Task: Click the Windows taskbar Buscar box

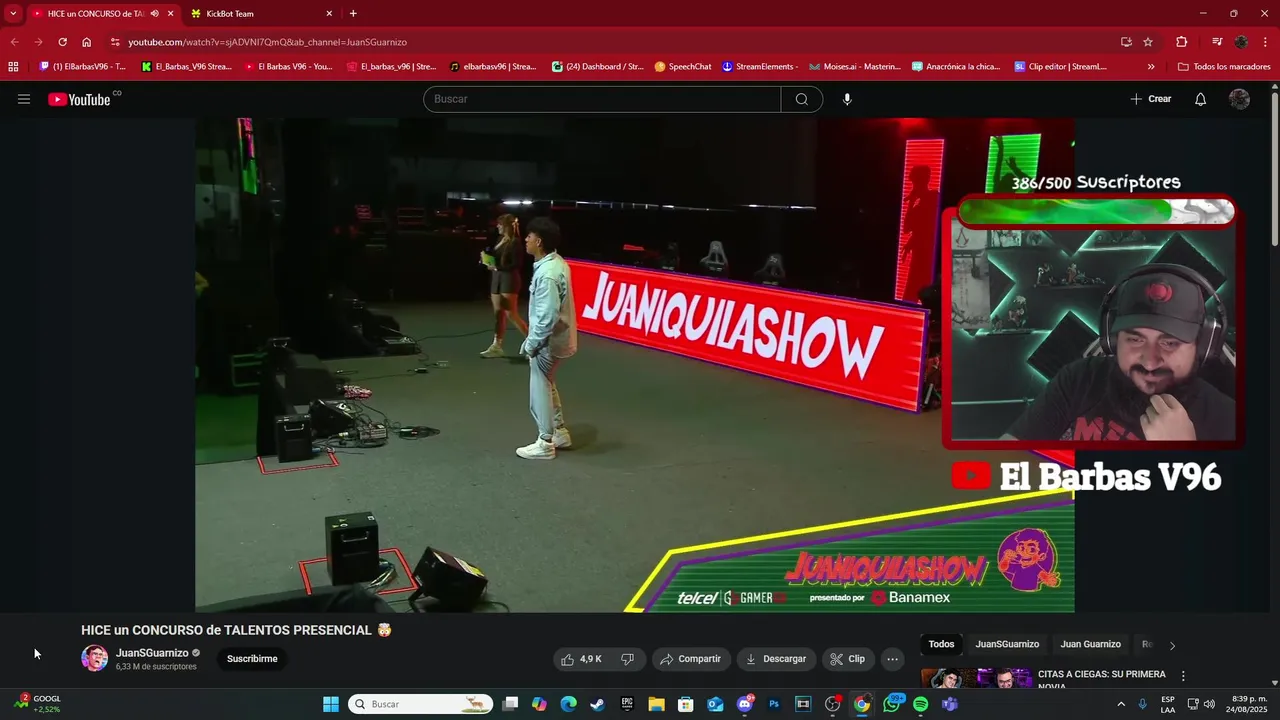Action: 420,704
